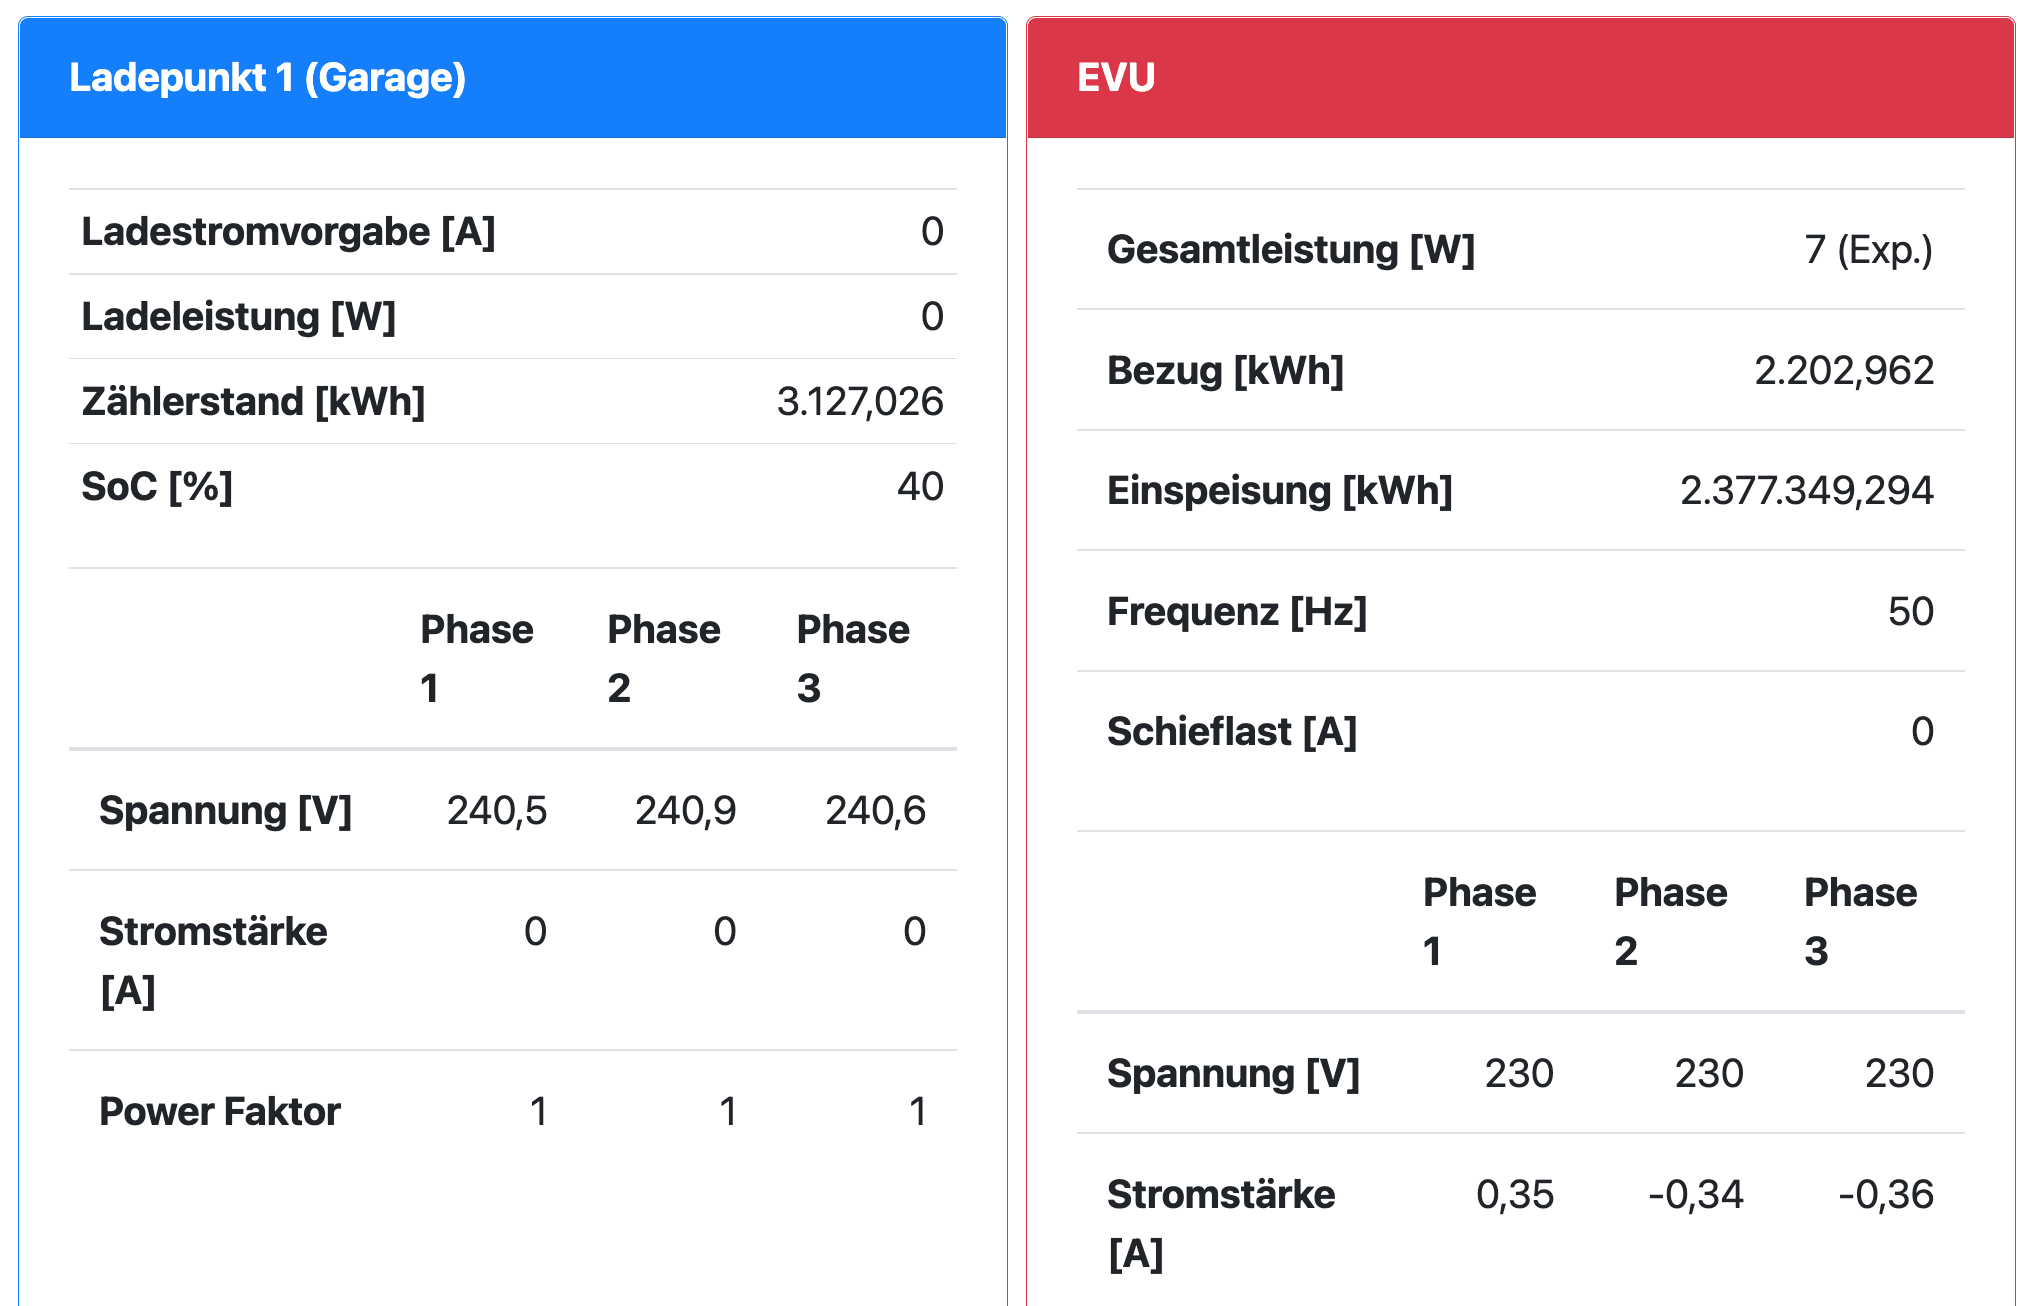Click the Zählerstand value 3.127,026
This screenshot has height=1306, width=2040.
[x=859, y=402]
